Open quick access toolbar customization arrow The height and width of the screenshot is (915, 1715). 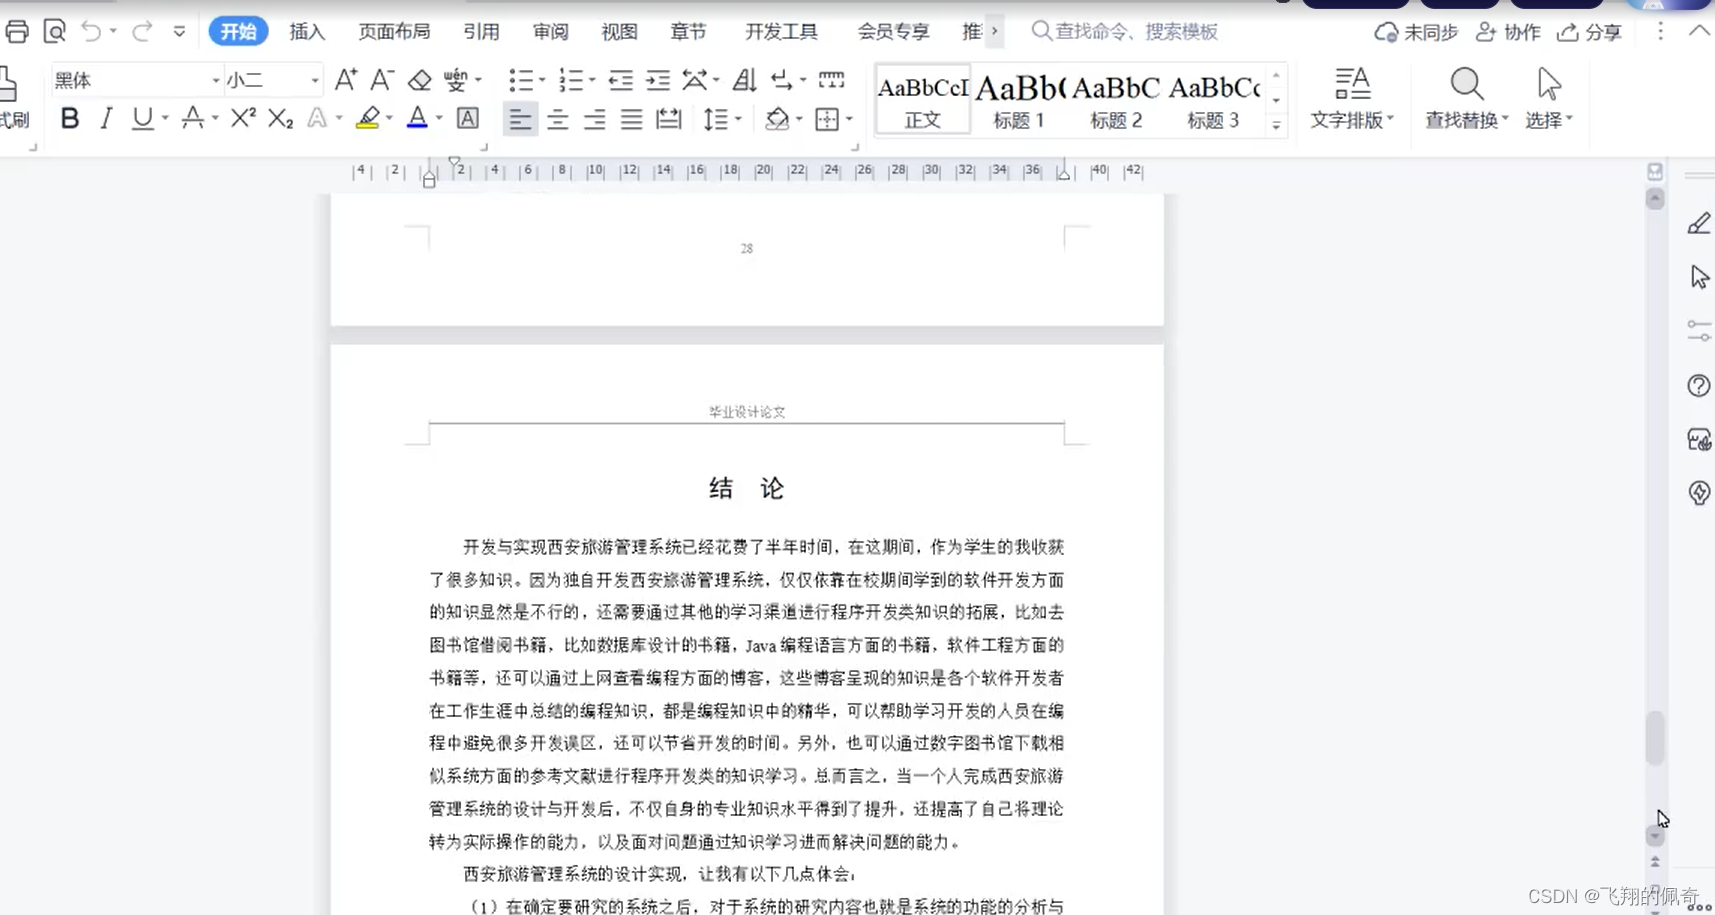pyautogui.click(x=179, y=32)
